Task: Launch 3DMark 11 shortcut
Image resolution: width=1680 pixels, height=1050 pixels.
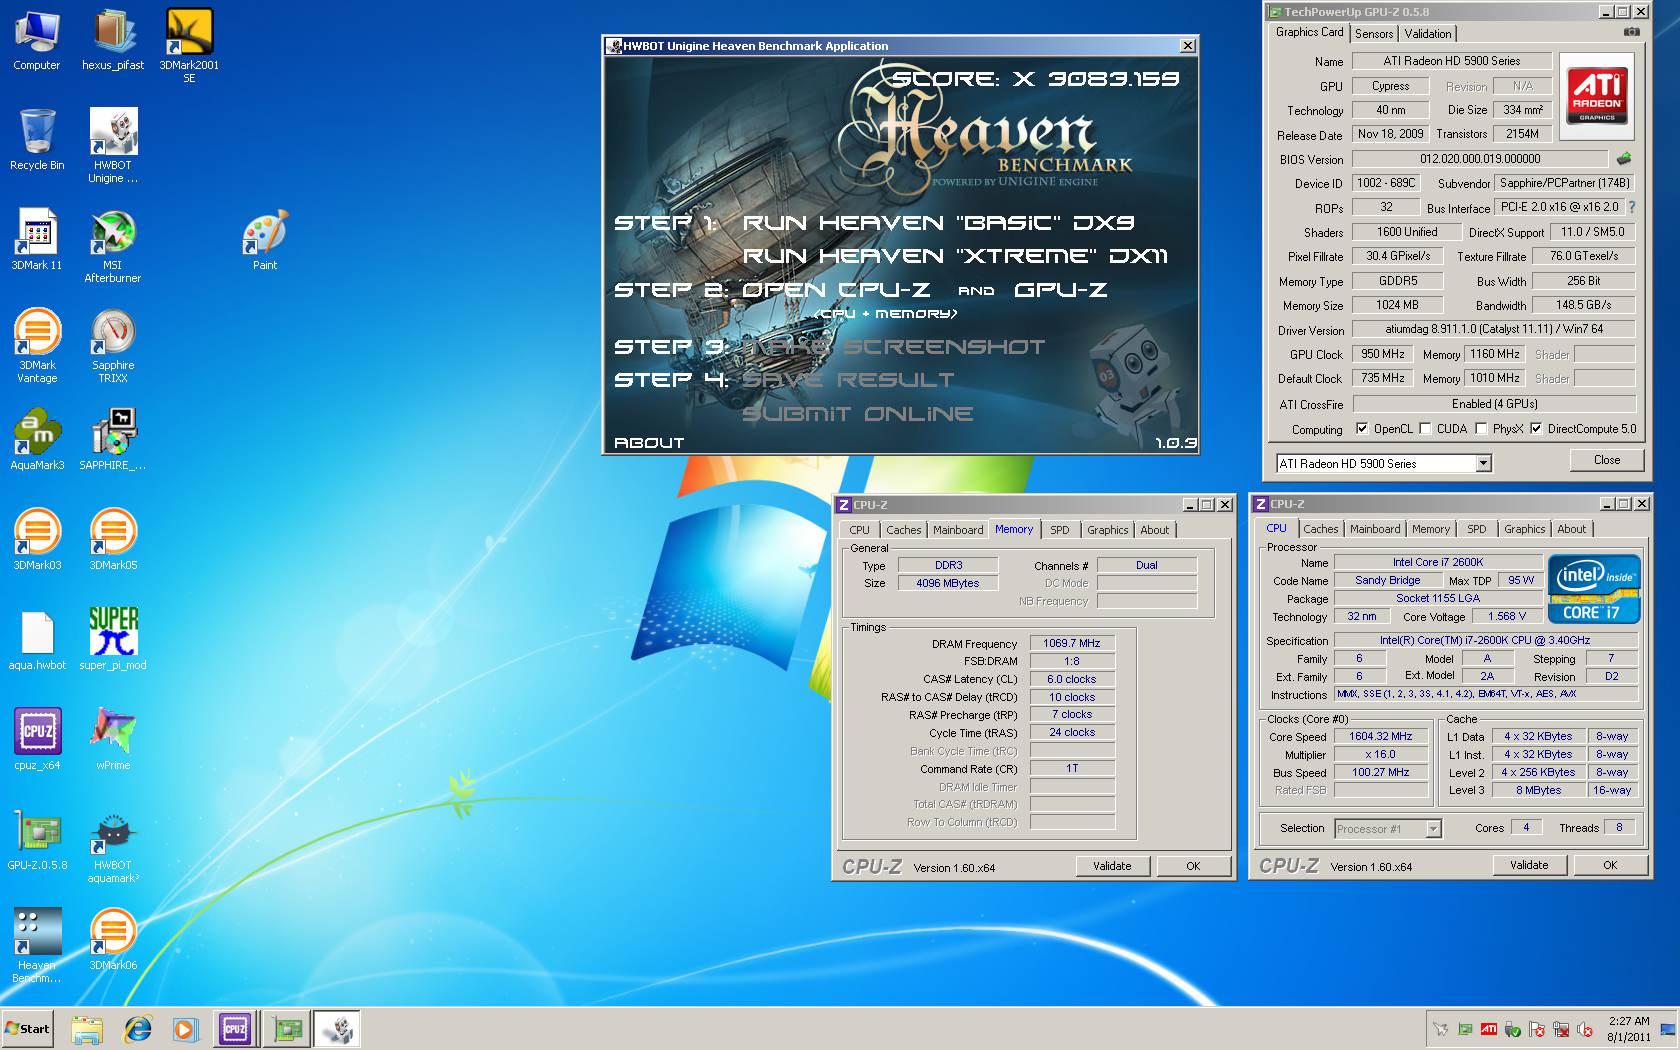Action: [x=37, y=240]
